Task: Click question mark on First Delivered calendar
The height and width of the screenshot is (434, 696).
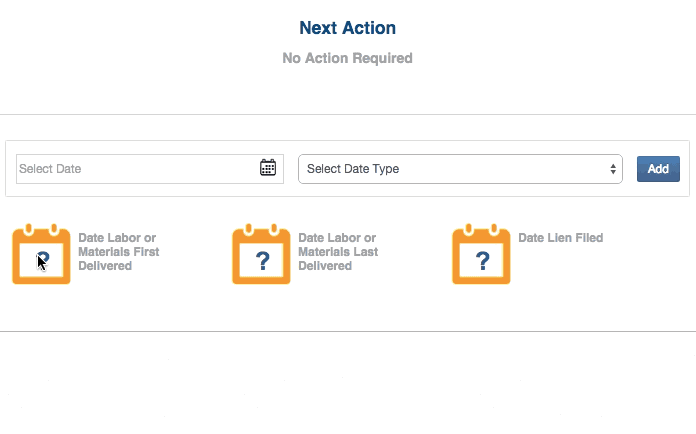Action: [42, 262]
